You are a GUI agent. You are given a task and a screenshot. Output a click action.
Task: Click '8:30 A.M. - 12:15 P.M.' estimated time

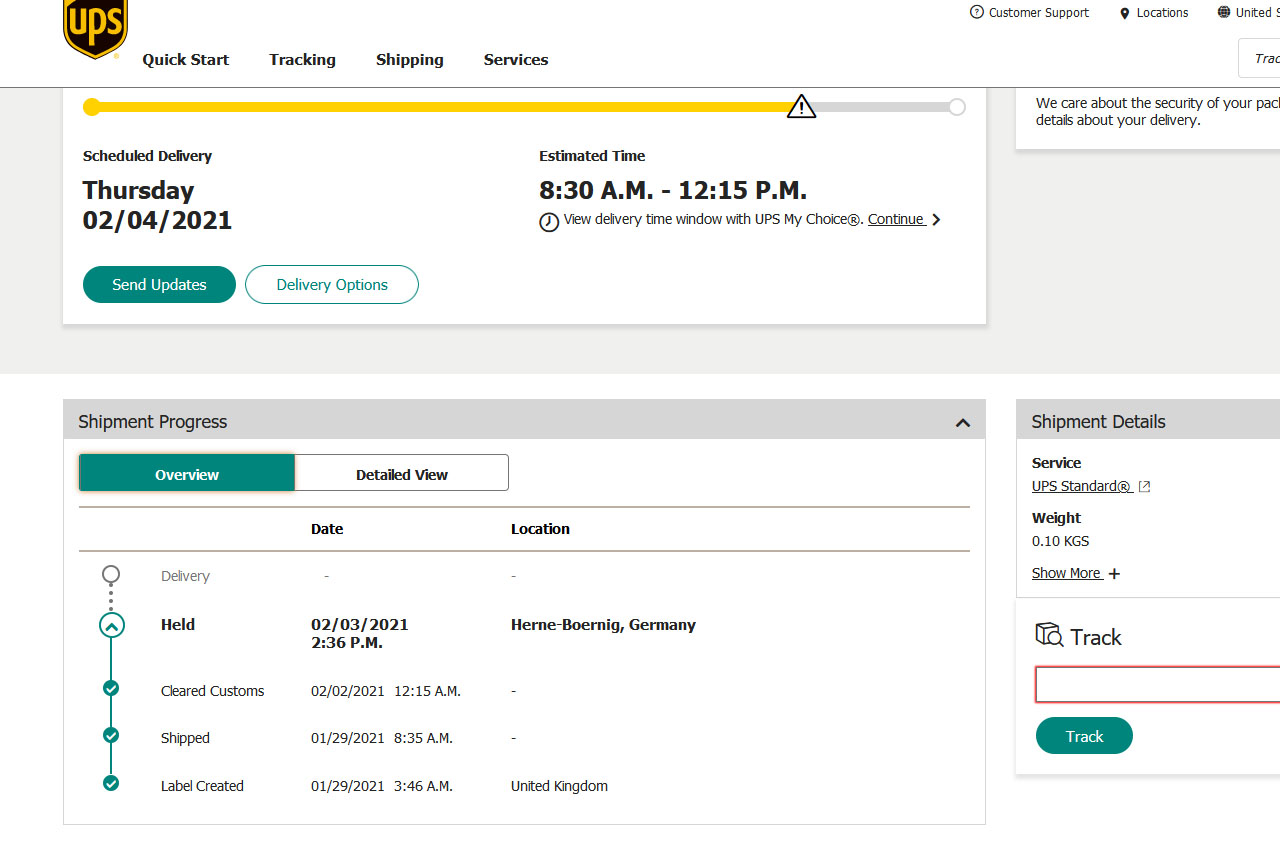(673, 191)
